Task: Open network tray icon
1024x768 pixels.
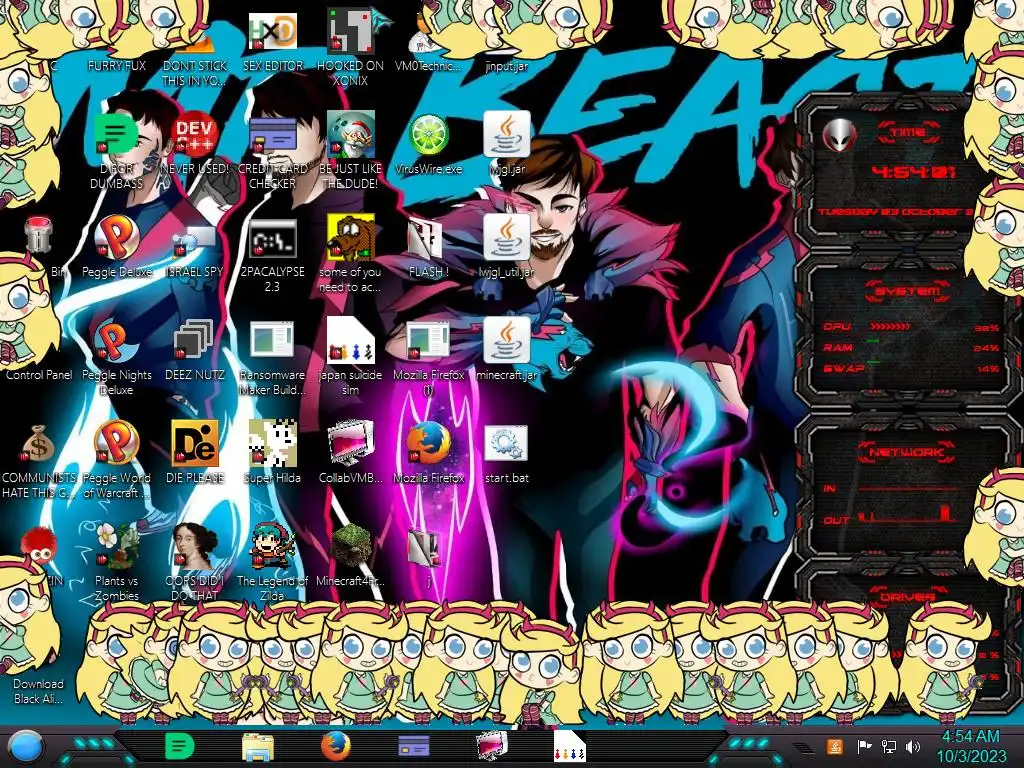Action: click(889, 746)
